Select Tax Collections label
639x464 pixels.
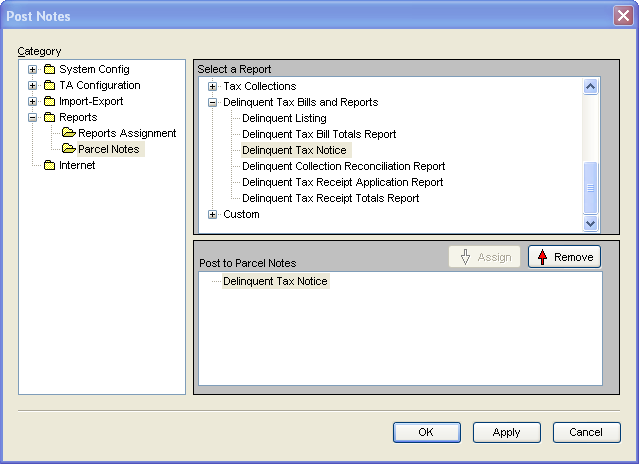pos(260,86)
